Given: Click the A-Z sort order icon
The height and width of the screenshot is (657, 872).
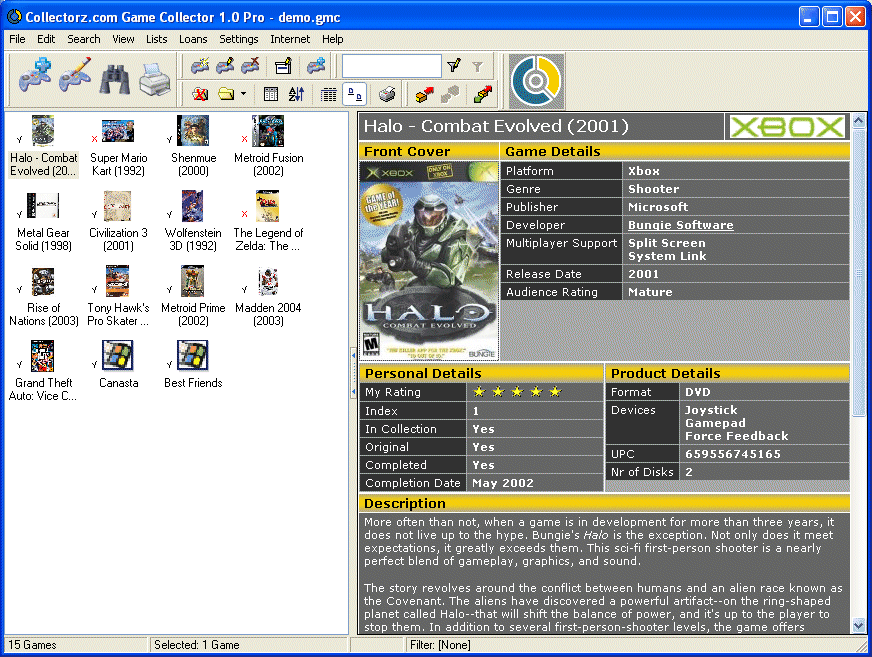Looking at the screenshot, I should (296, 94).
